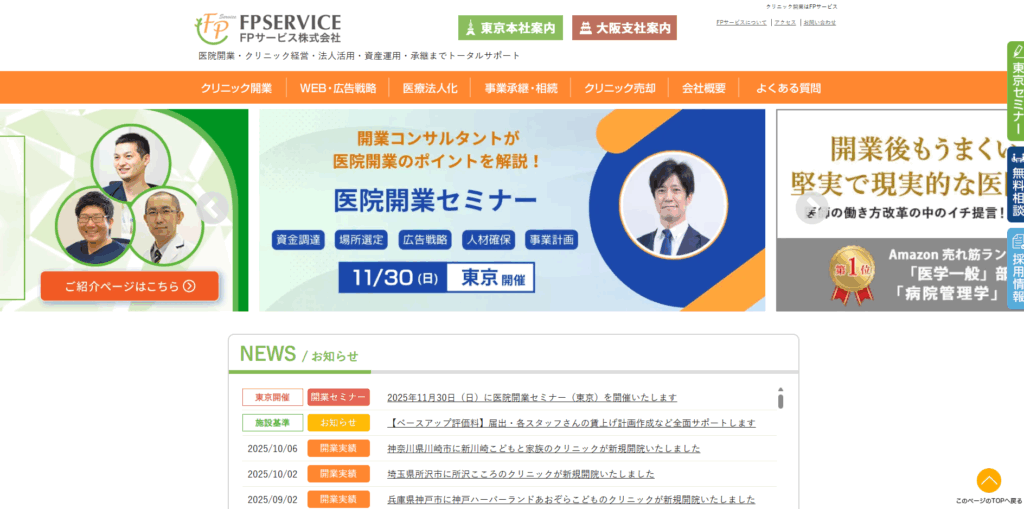
Task: Click the 開業セミナー red tag
Action: (338, 397)
